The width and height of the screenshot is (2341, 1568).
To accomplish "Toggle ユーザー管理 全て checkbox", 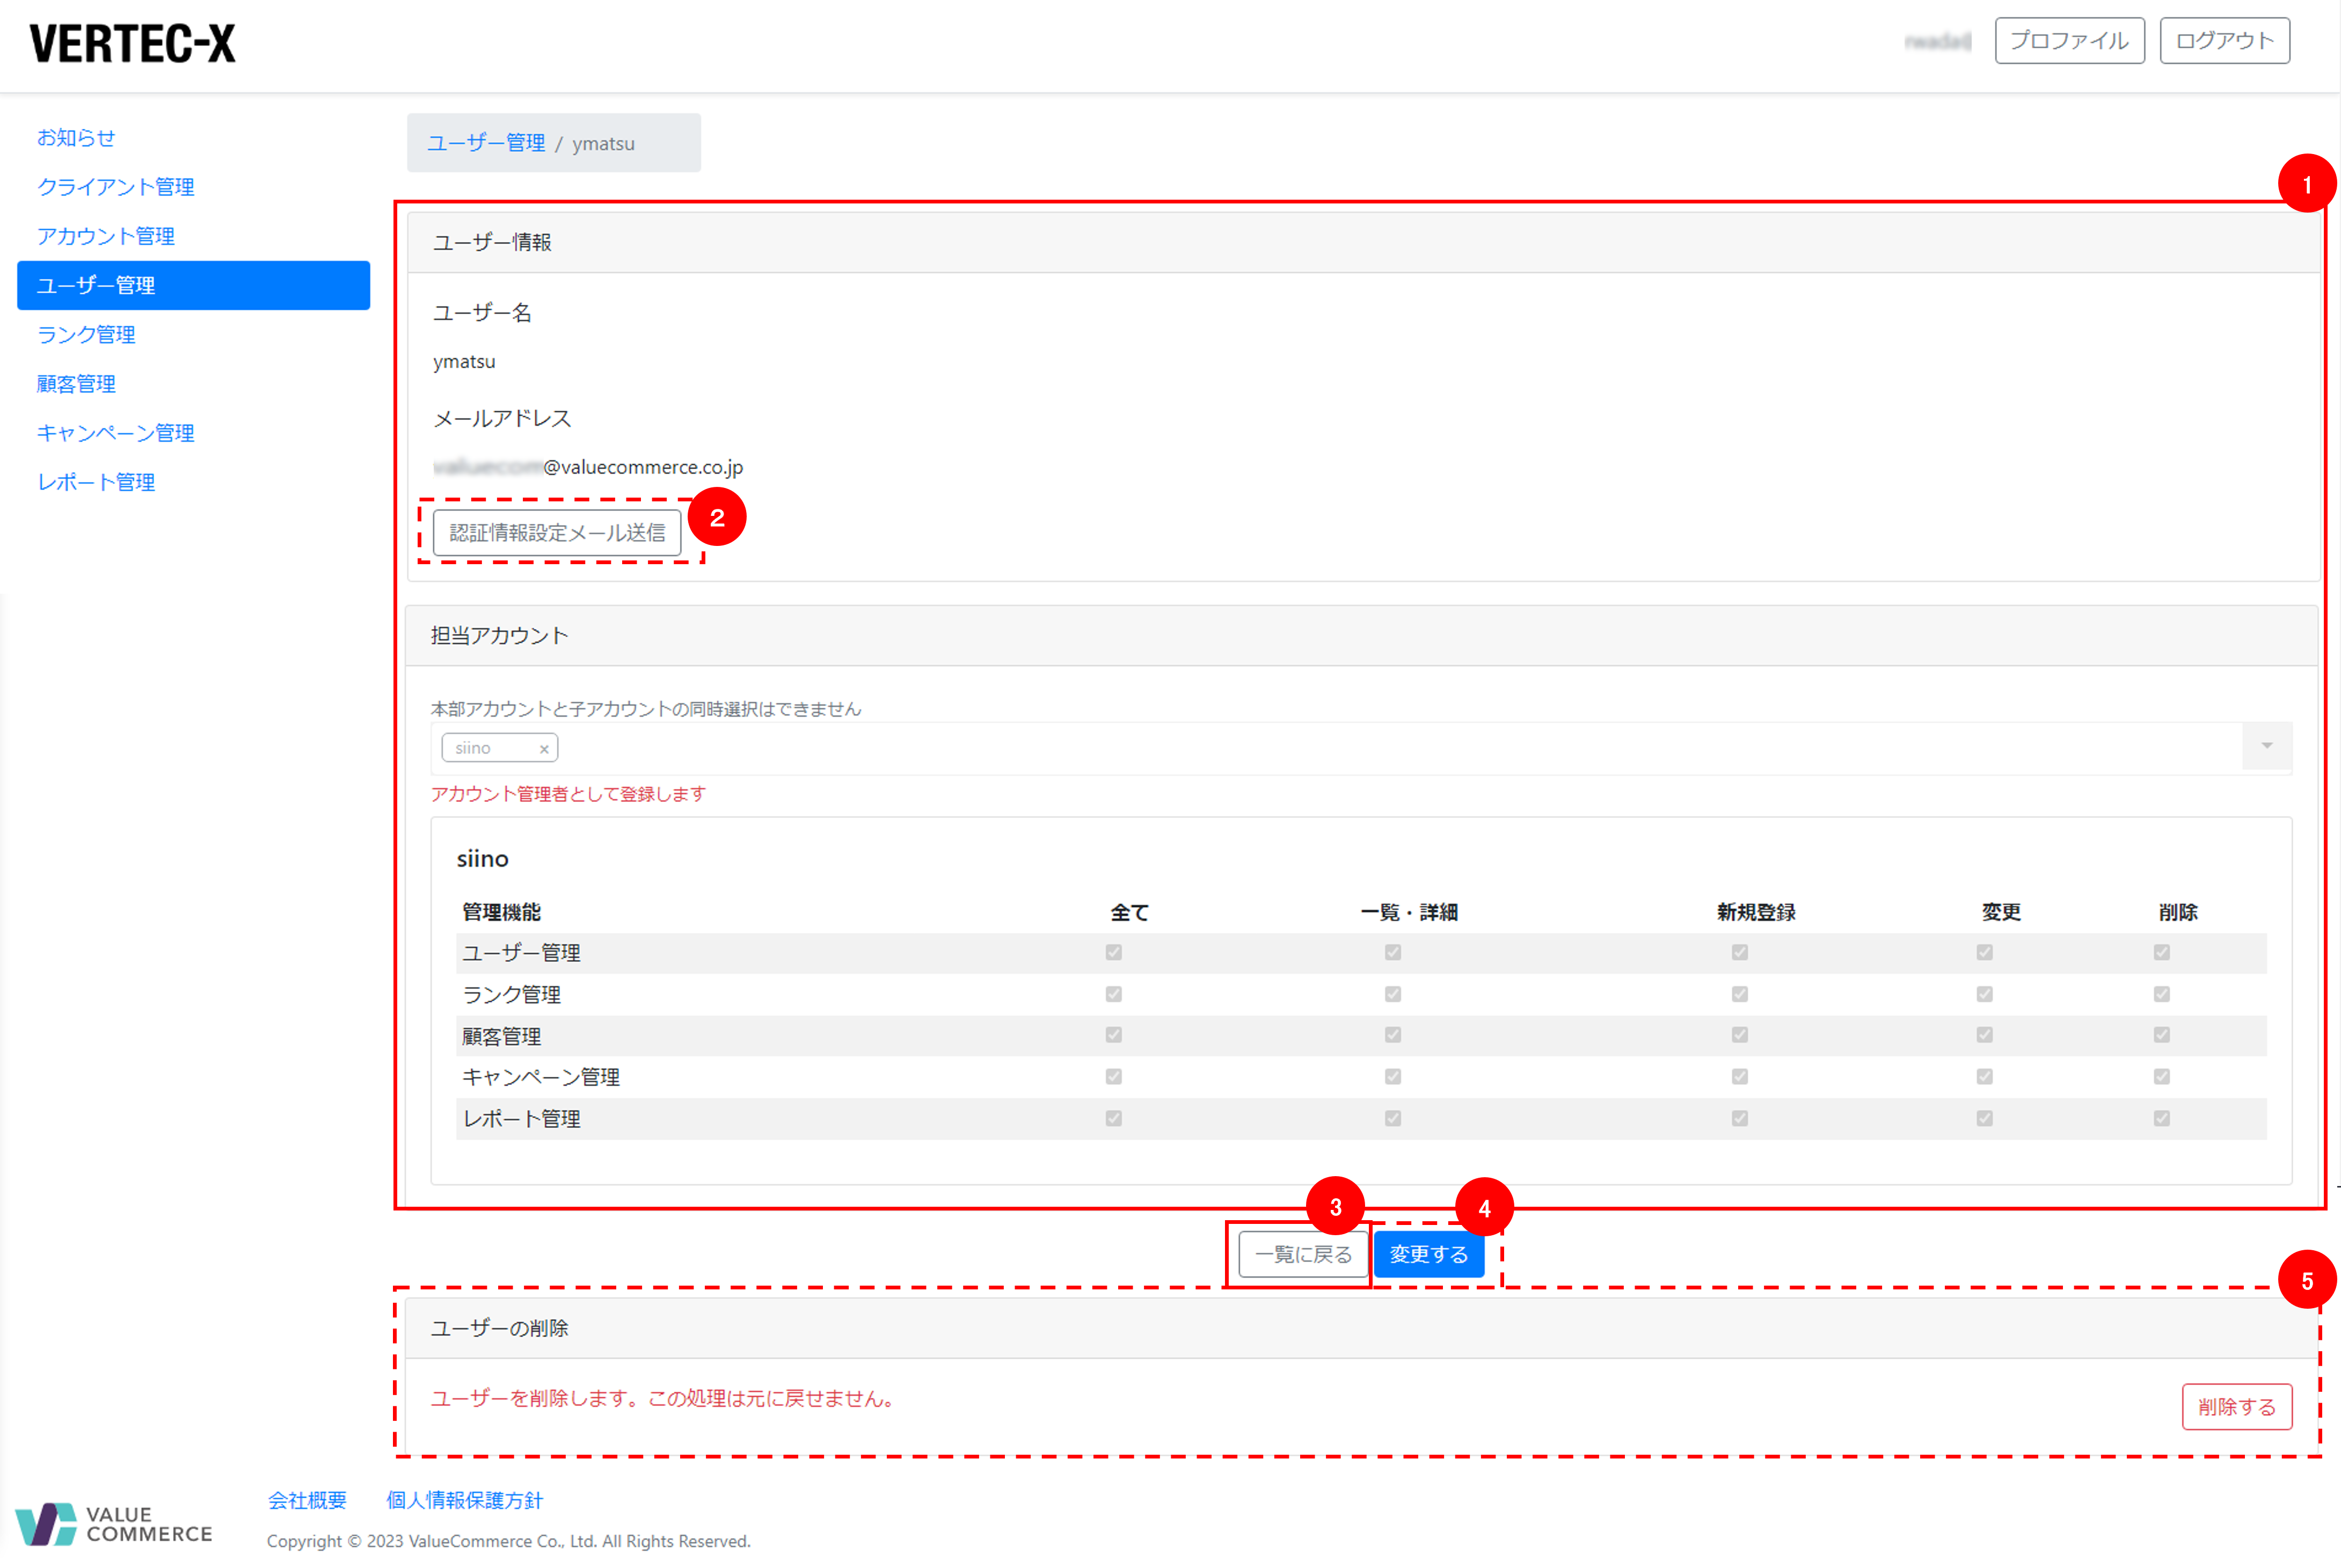I will pos(1113,952).
